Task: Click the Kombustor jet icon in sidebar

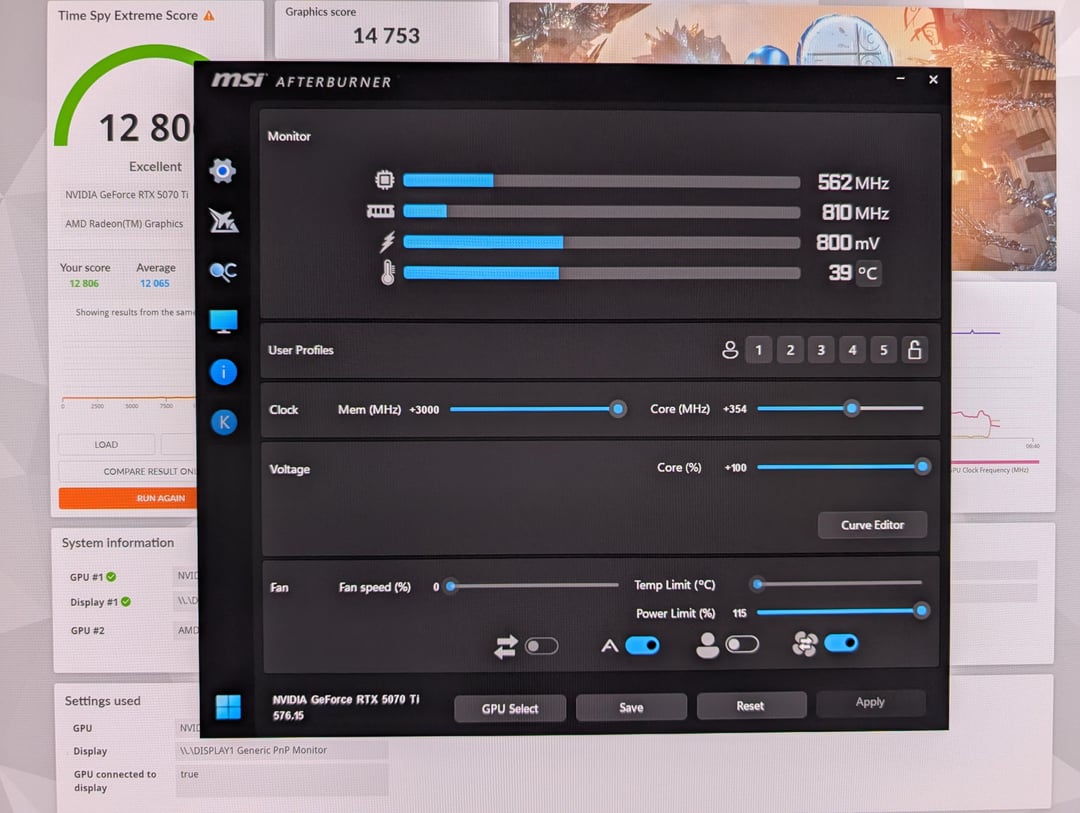Action: [223, 220]
